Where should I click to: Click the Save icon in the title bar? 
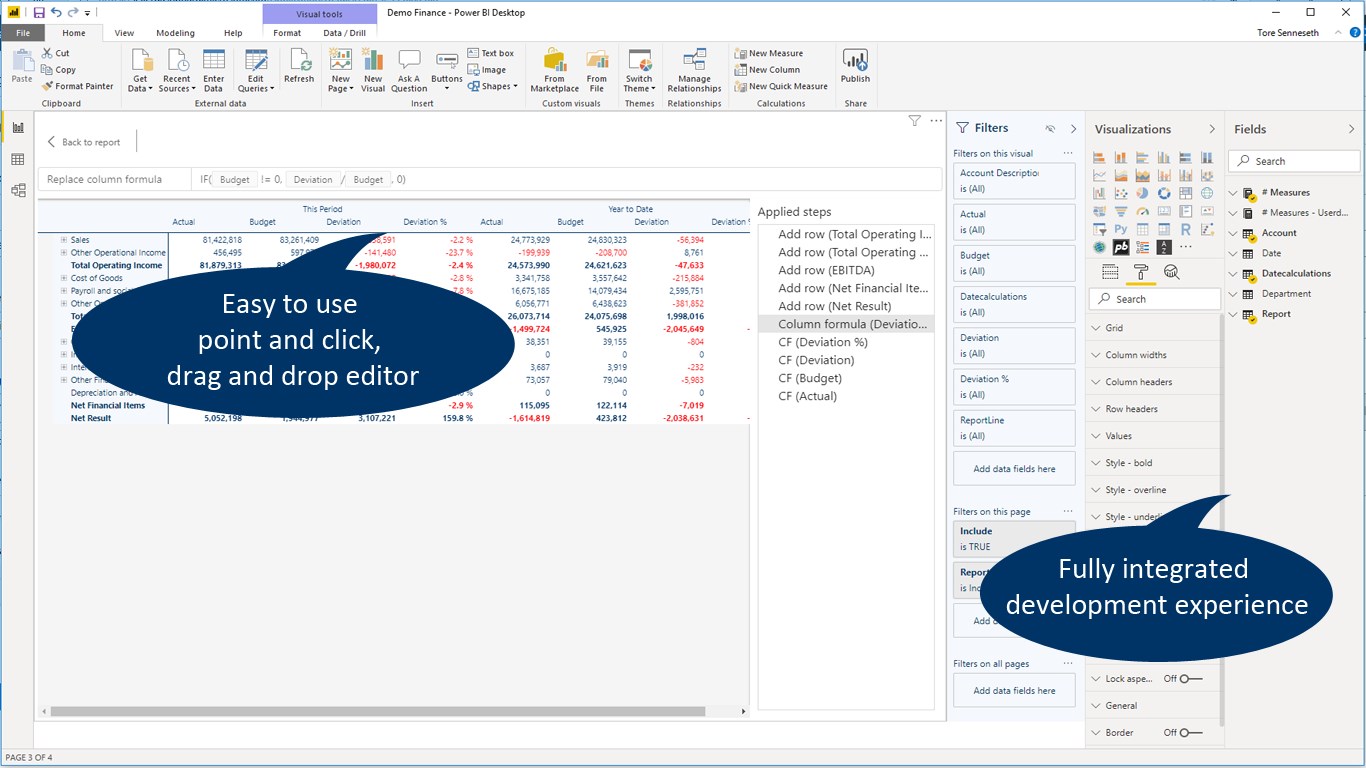coord(39,12)
